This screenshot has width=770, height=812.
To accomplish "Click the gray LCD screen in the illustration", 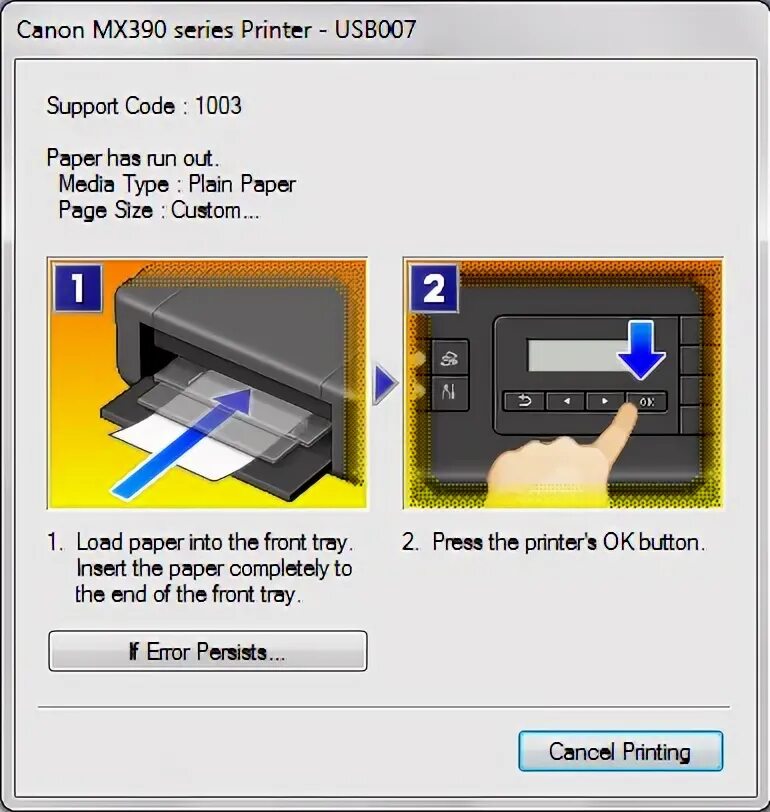I will tap(577, 355).
